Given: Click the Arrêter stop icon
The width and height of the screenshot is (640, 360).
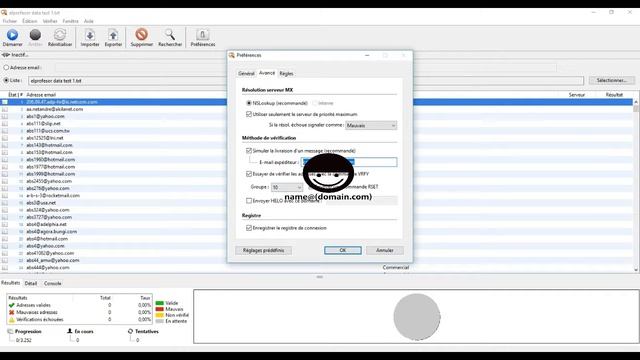Looking at the screenshot, I should coord(36,35).
